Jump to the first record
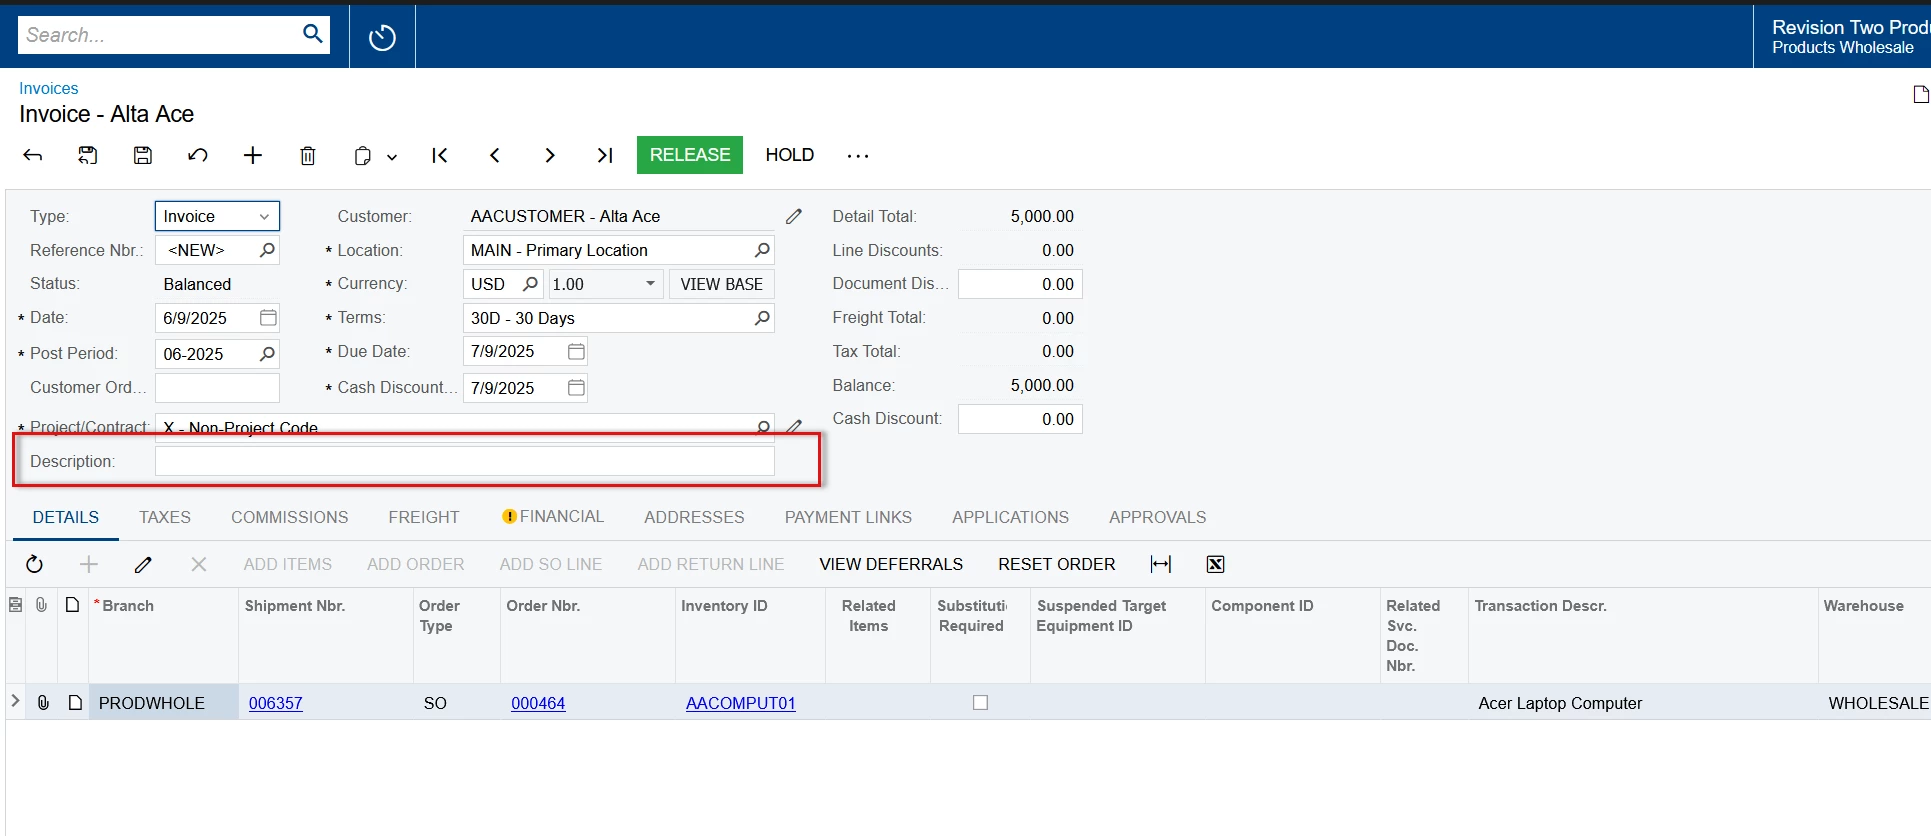 point(440,155)
